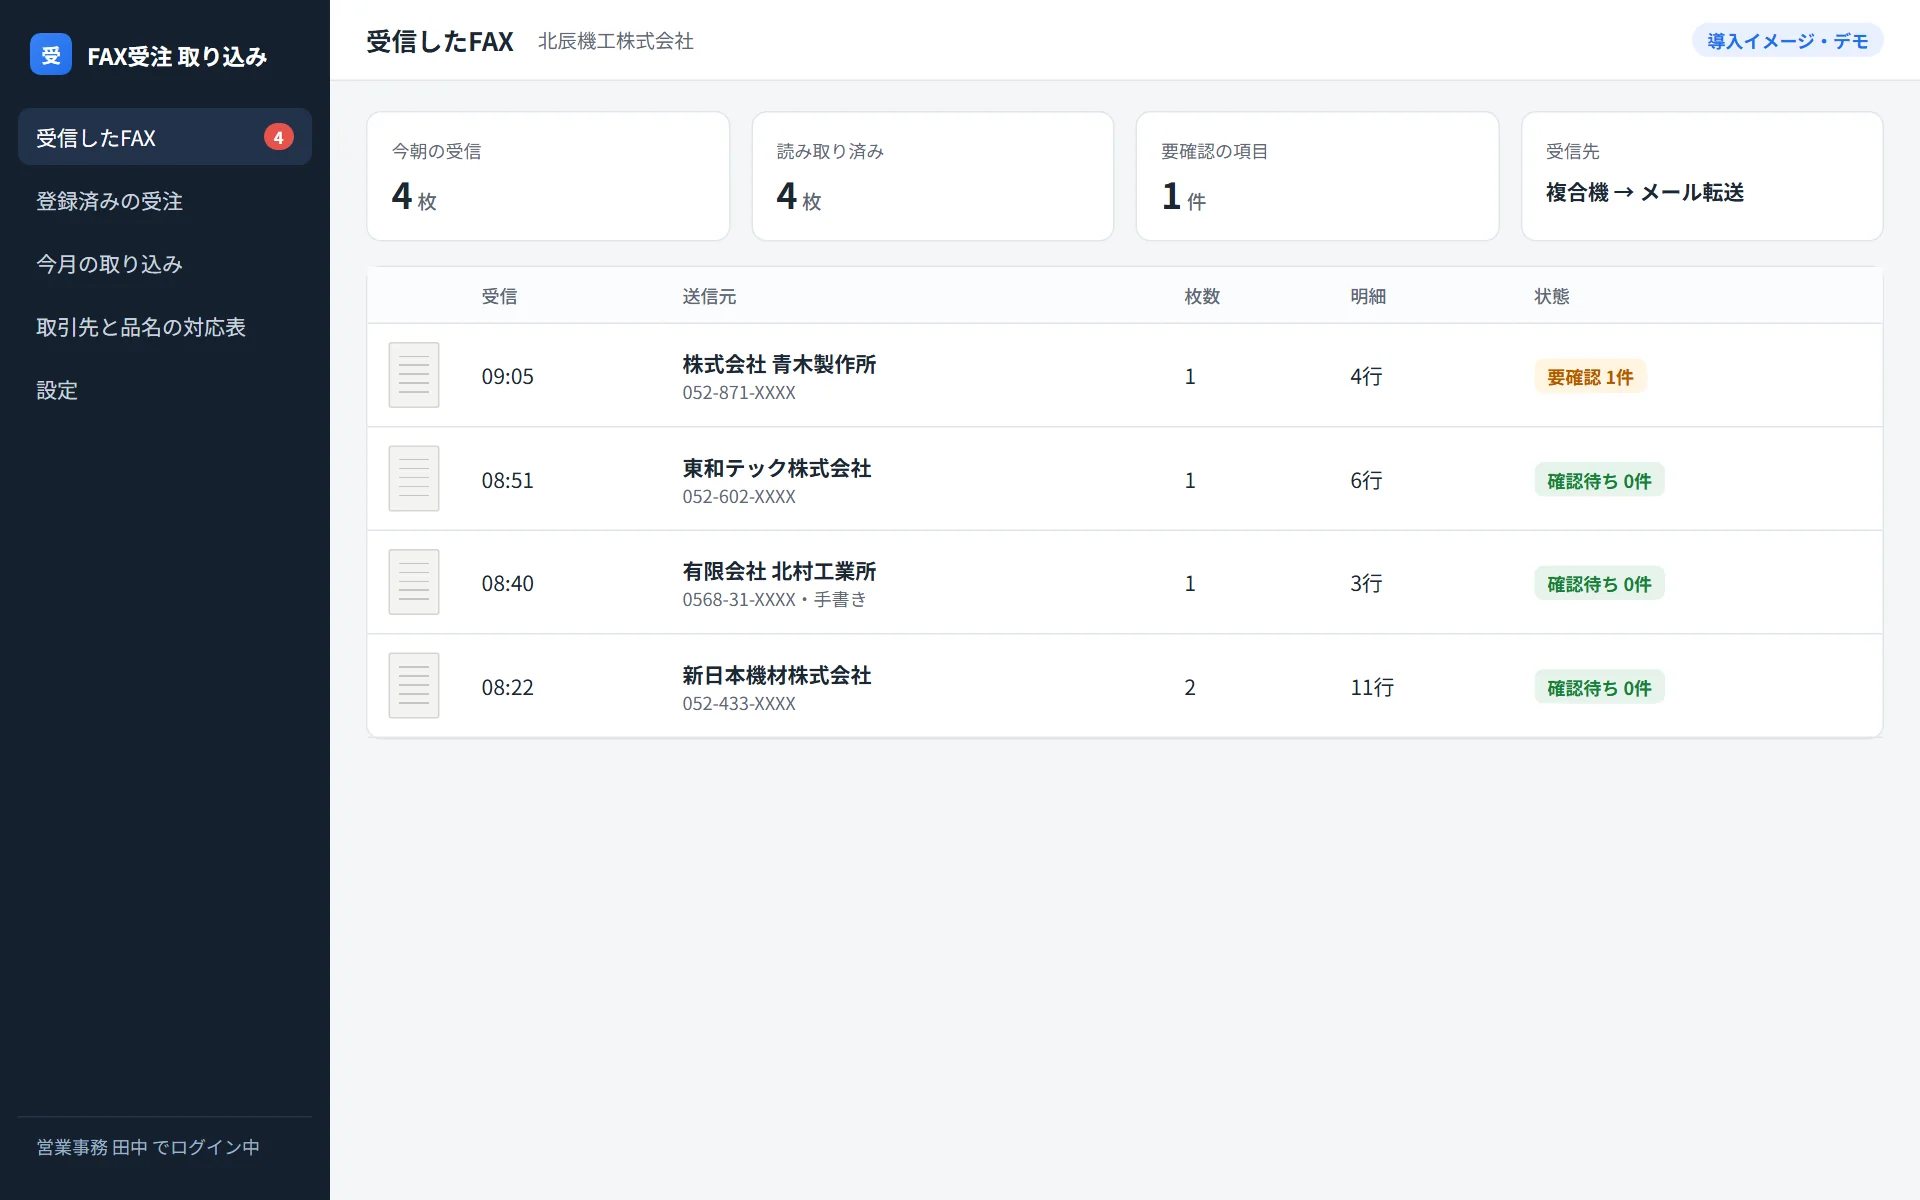Click the 08:40 received time
The image size is (1920, 1200).
point(508,583)
